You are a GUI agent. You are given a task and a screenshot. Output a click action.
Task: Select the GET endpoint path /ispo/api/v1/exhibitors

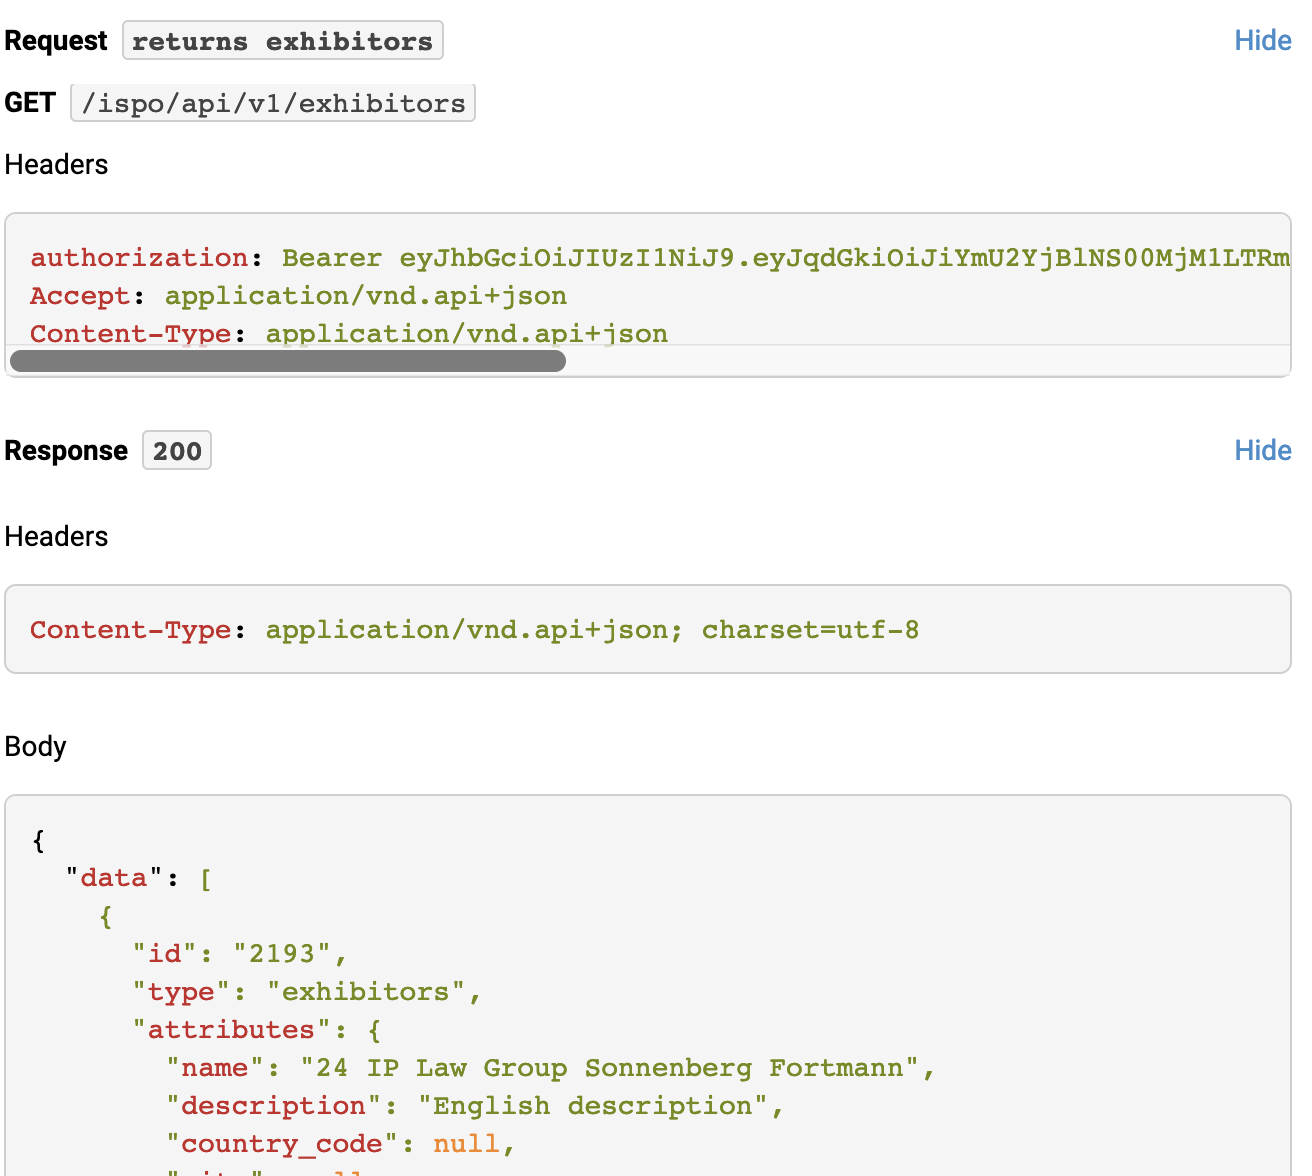tap(272, 102)
